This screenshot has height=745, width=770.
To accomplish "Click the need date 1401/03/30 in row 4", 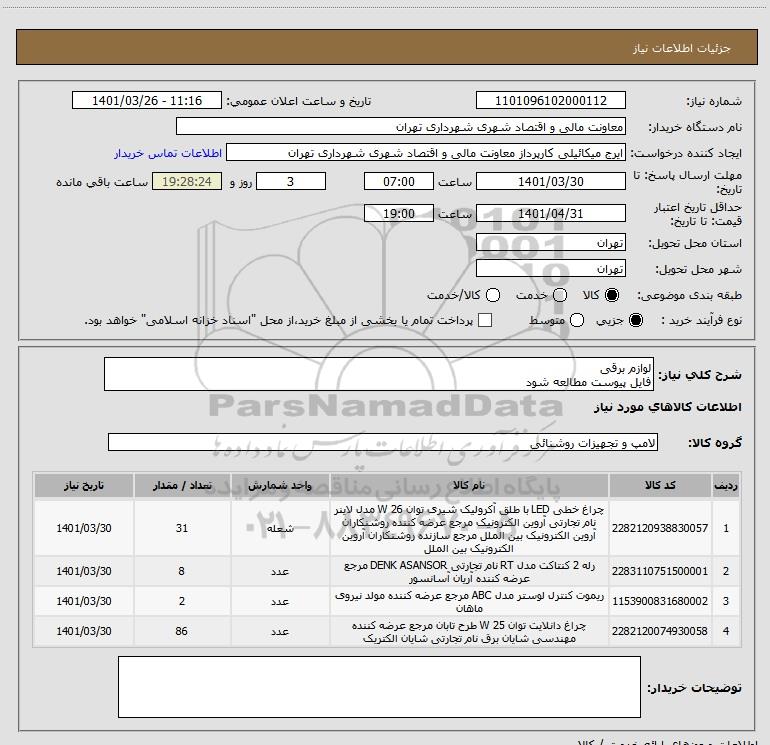I will [x=83, y=631].
